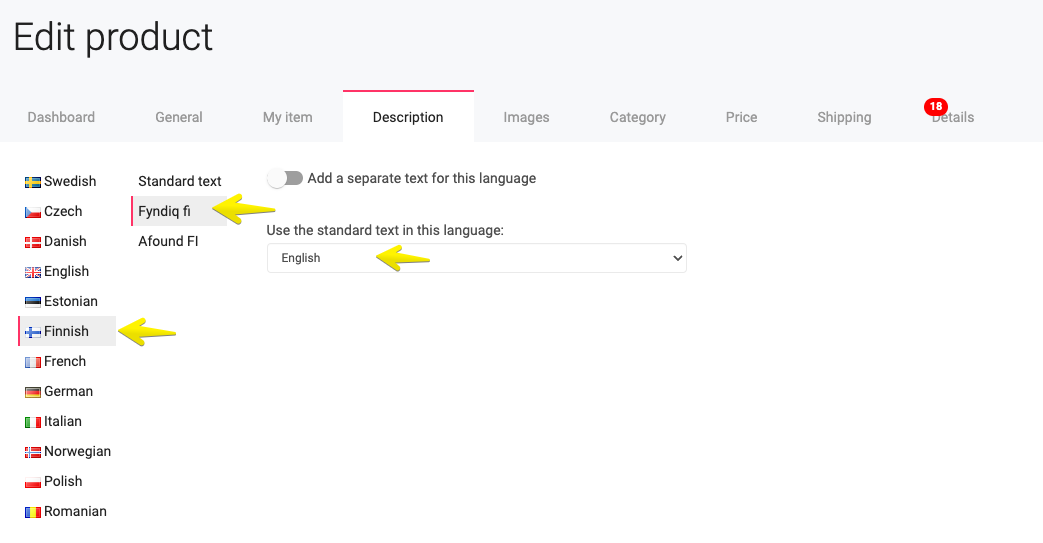Click the Edit product heading

[x=113, y=37]
